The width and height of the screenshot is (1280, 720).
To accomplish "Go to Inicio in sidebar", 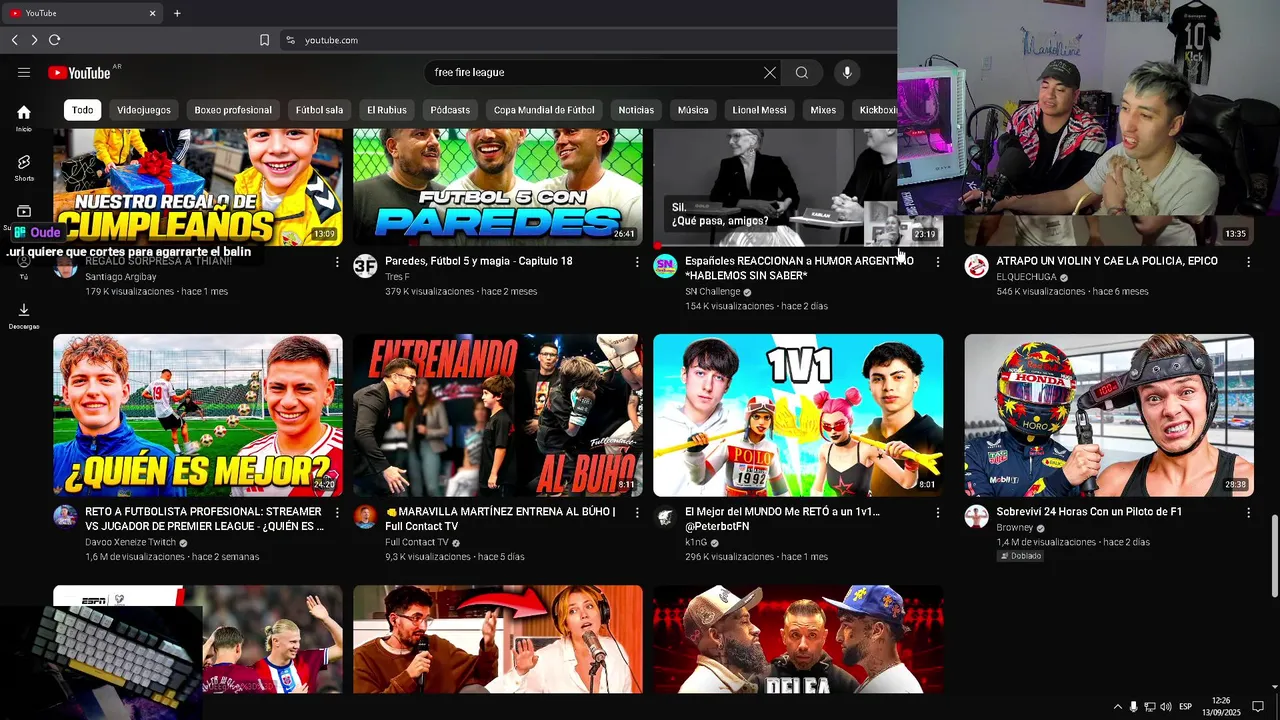I will pos(24,118).
